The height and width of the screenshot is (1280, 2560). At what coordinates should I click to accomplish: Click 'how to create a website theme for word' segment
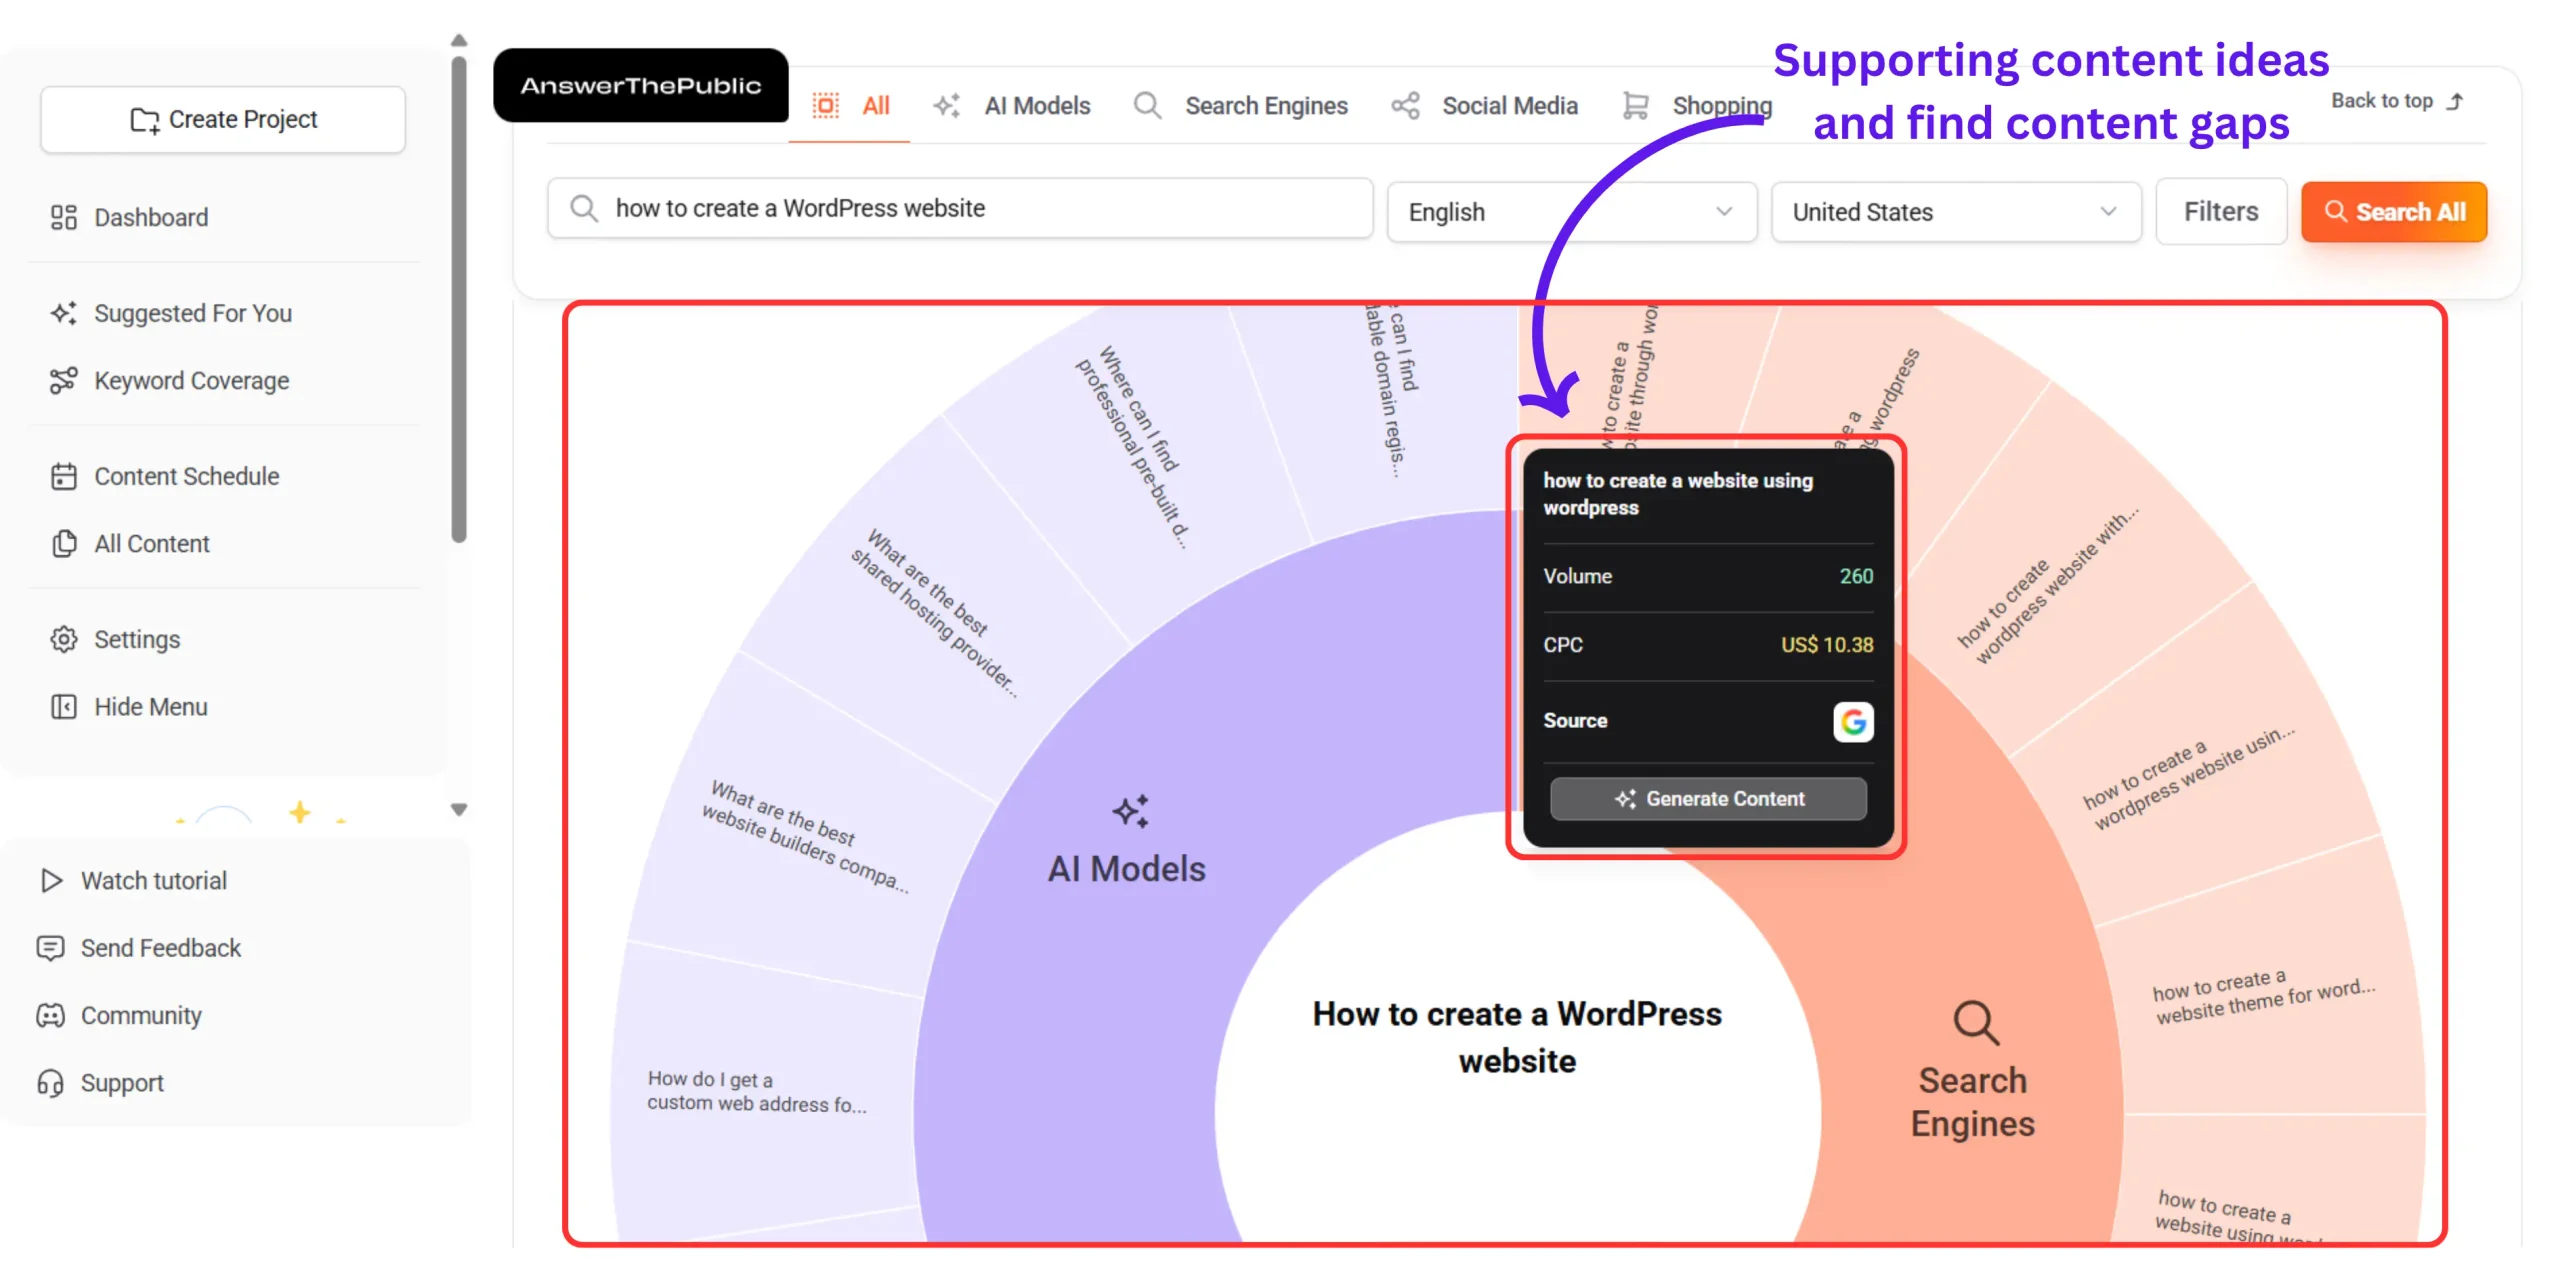2264,998
